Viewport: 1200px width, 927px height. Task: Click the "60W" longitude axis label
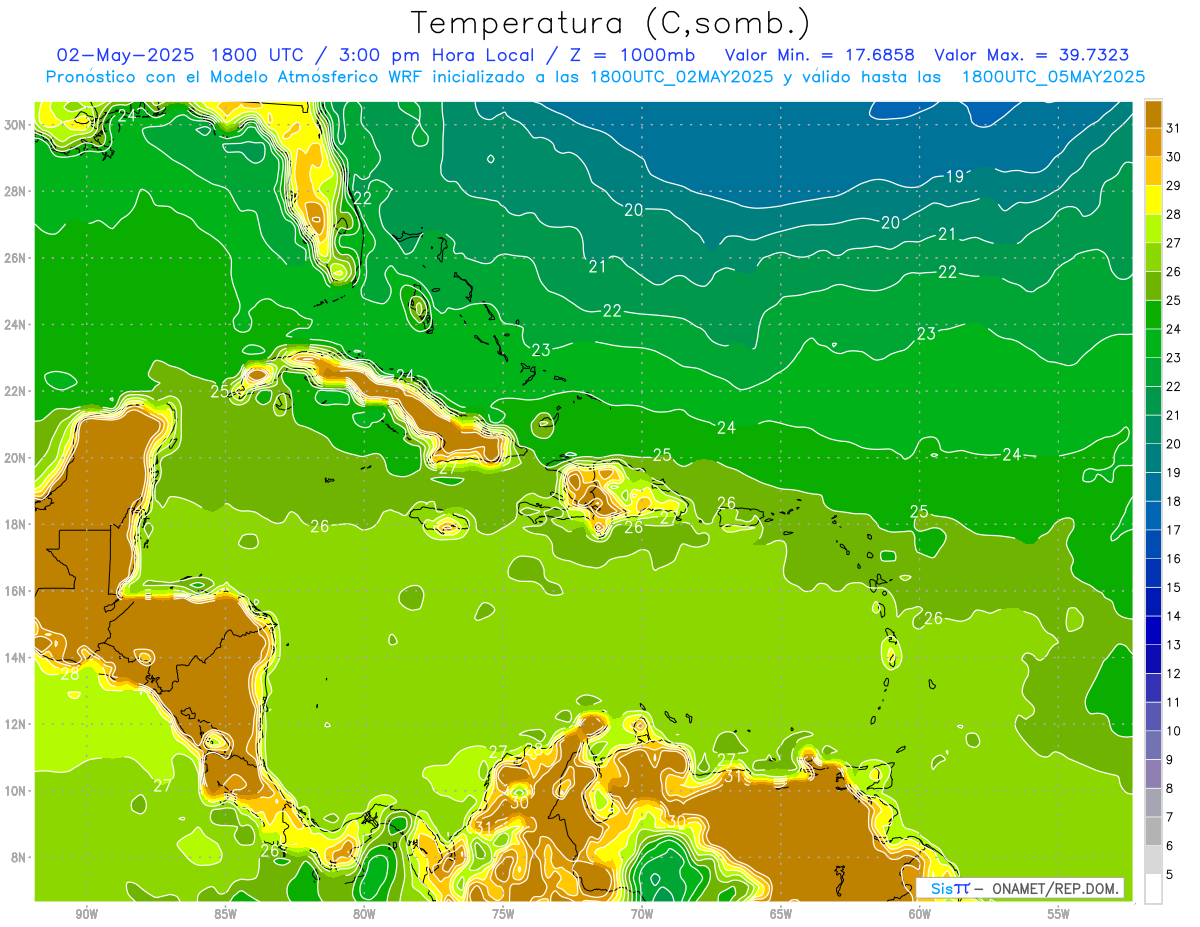(x=920, y=914)
